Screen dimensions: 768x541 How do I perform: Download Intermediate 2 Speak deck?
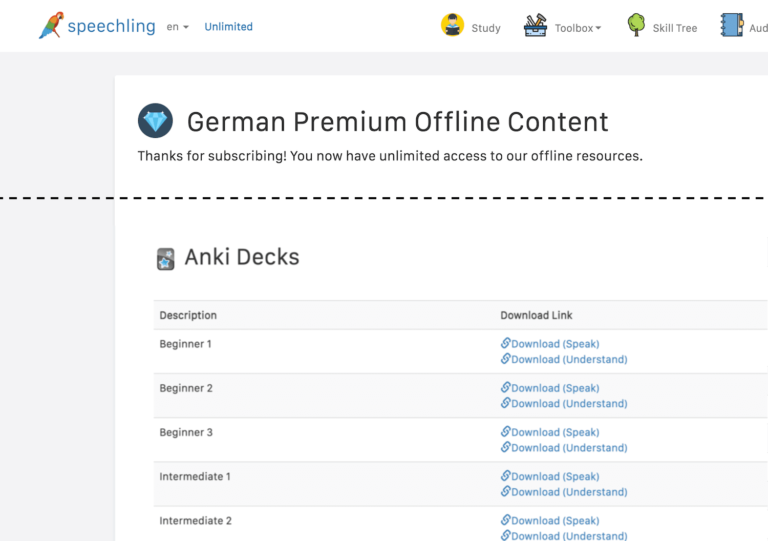[554, 521]
